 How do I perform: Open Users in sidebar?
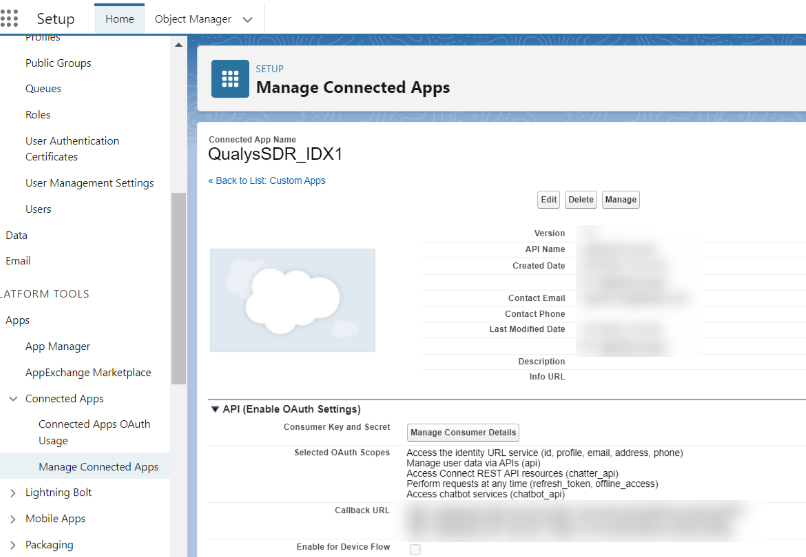pyautogui.click(x=38, y=209)
